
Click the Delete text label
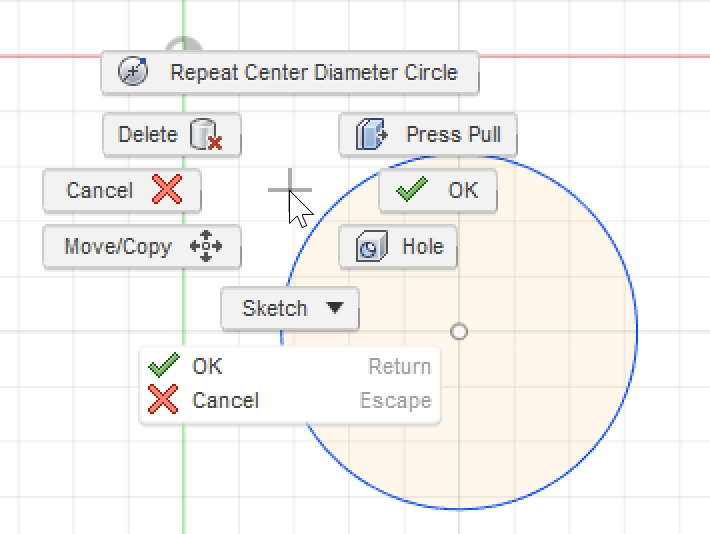click(148, 135)
